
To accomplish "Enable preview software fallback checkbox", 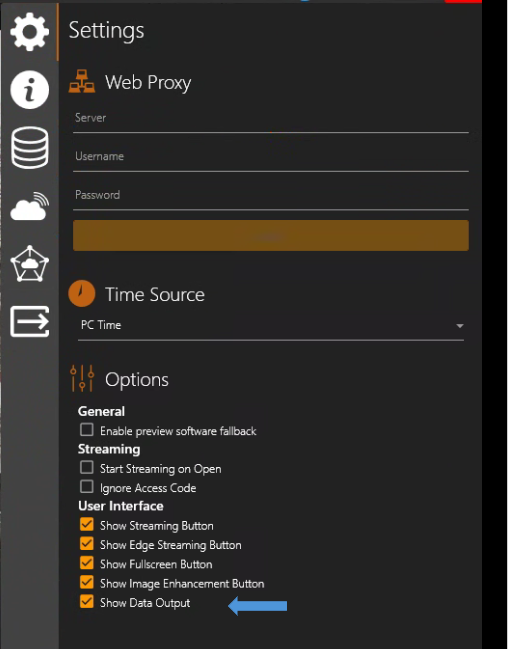I will pyautogui.click(x=87, y=430).
